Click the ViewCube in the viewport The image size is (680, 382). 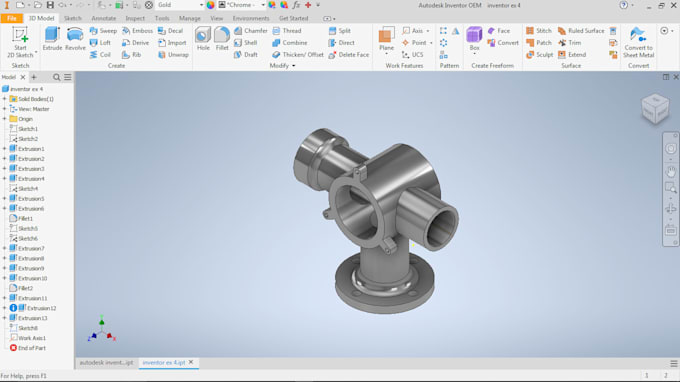coord(655,108)
